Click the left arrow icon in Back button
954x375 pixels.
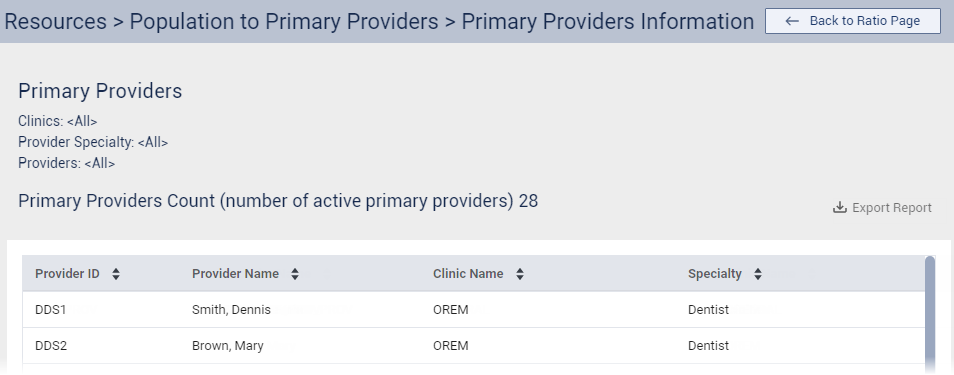tap(792, 21)
